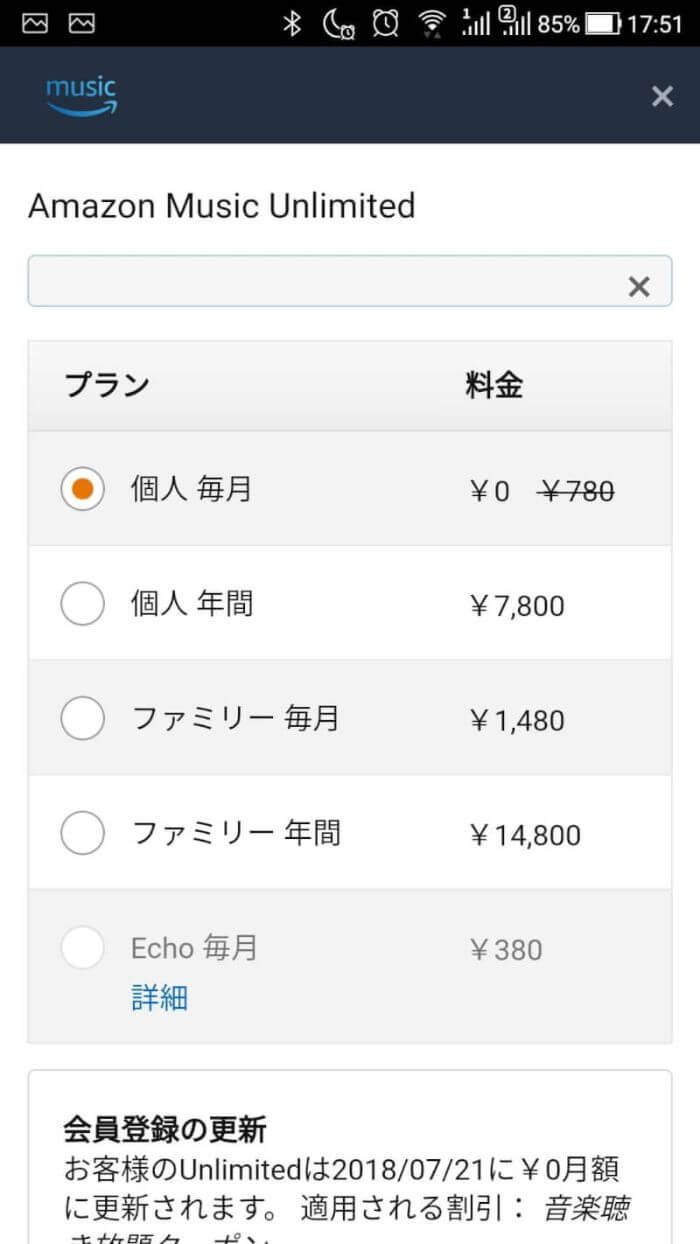The image size is (700, 1244).
Task: Tap the 会員登録の更新 heading
Action: coord(165,1130)
